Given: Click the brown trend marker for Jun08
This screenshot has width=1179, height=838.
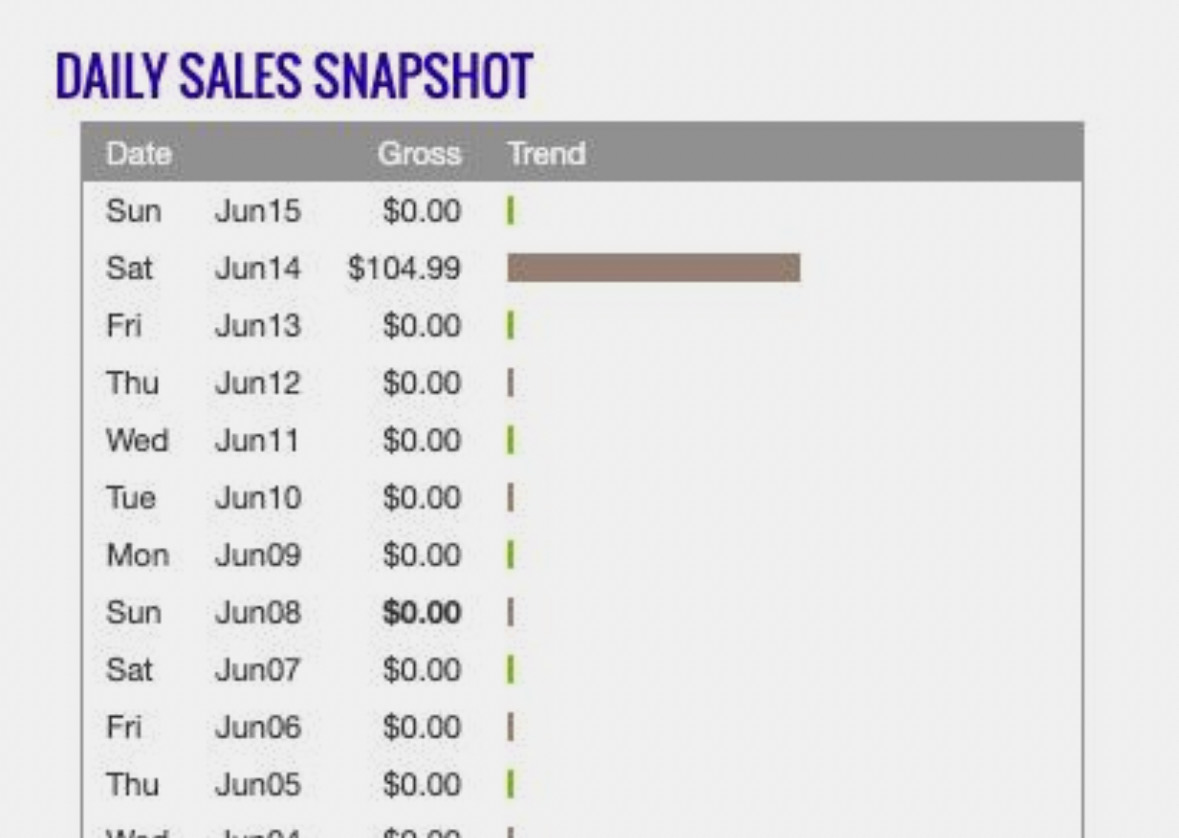Looking at the screenshot, I should click(x=511, y=612).
